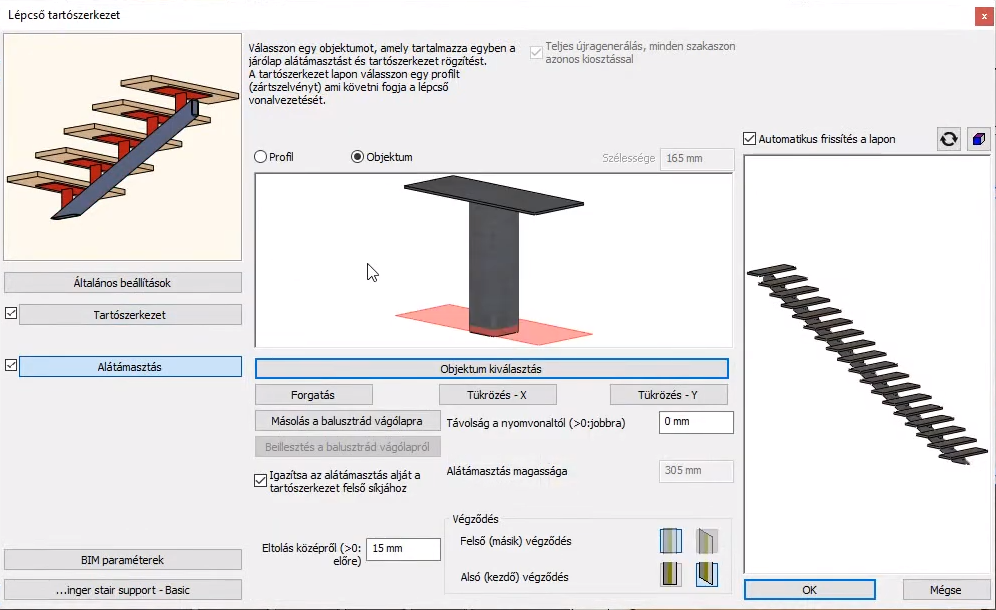Toggle Igazítsa az alátámasztás alját checkbox

coord(260,480)
